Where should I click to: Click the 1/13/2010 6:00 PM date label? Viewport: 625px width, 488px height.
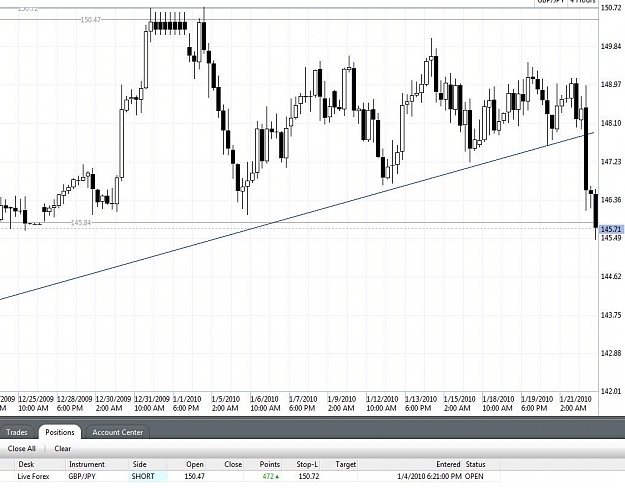[x=420, y=403]
